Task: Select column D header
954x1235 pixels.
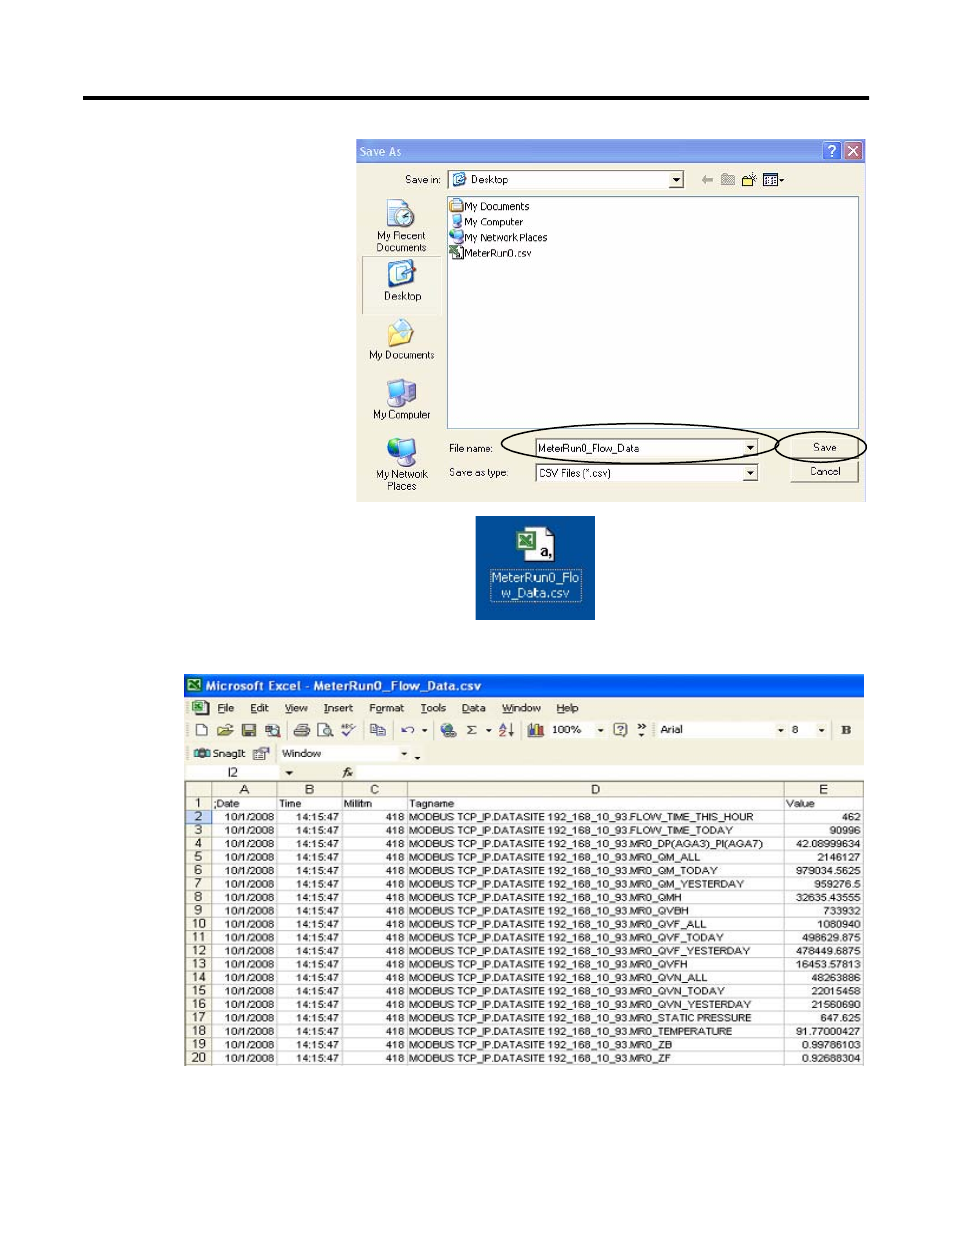Action: click(x=595, y=789)
